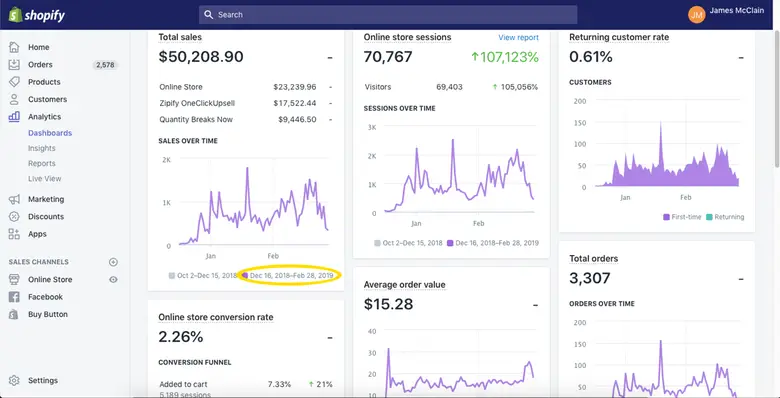Click the Total sales card title
Image resolution: width=780 pixels, height=398 pixels.
(180, 37)
